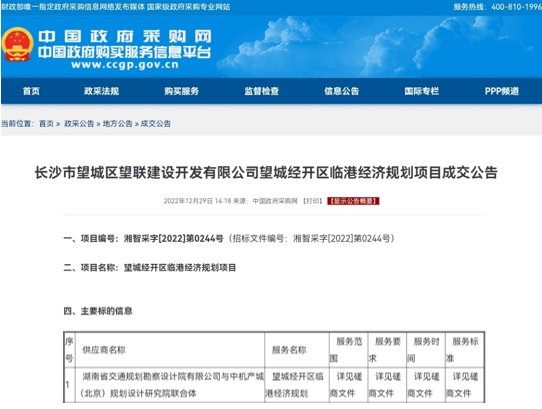The width and height of the screenshot is (542, 409).
Task: Open the PPP频道 navigation item
Action: 502,91
